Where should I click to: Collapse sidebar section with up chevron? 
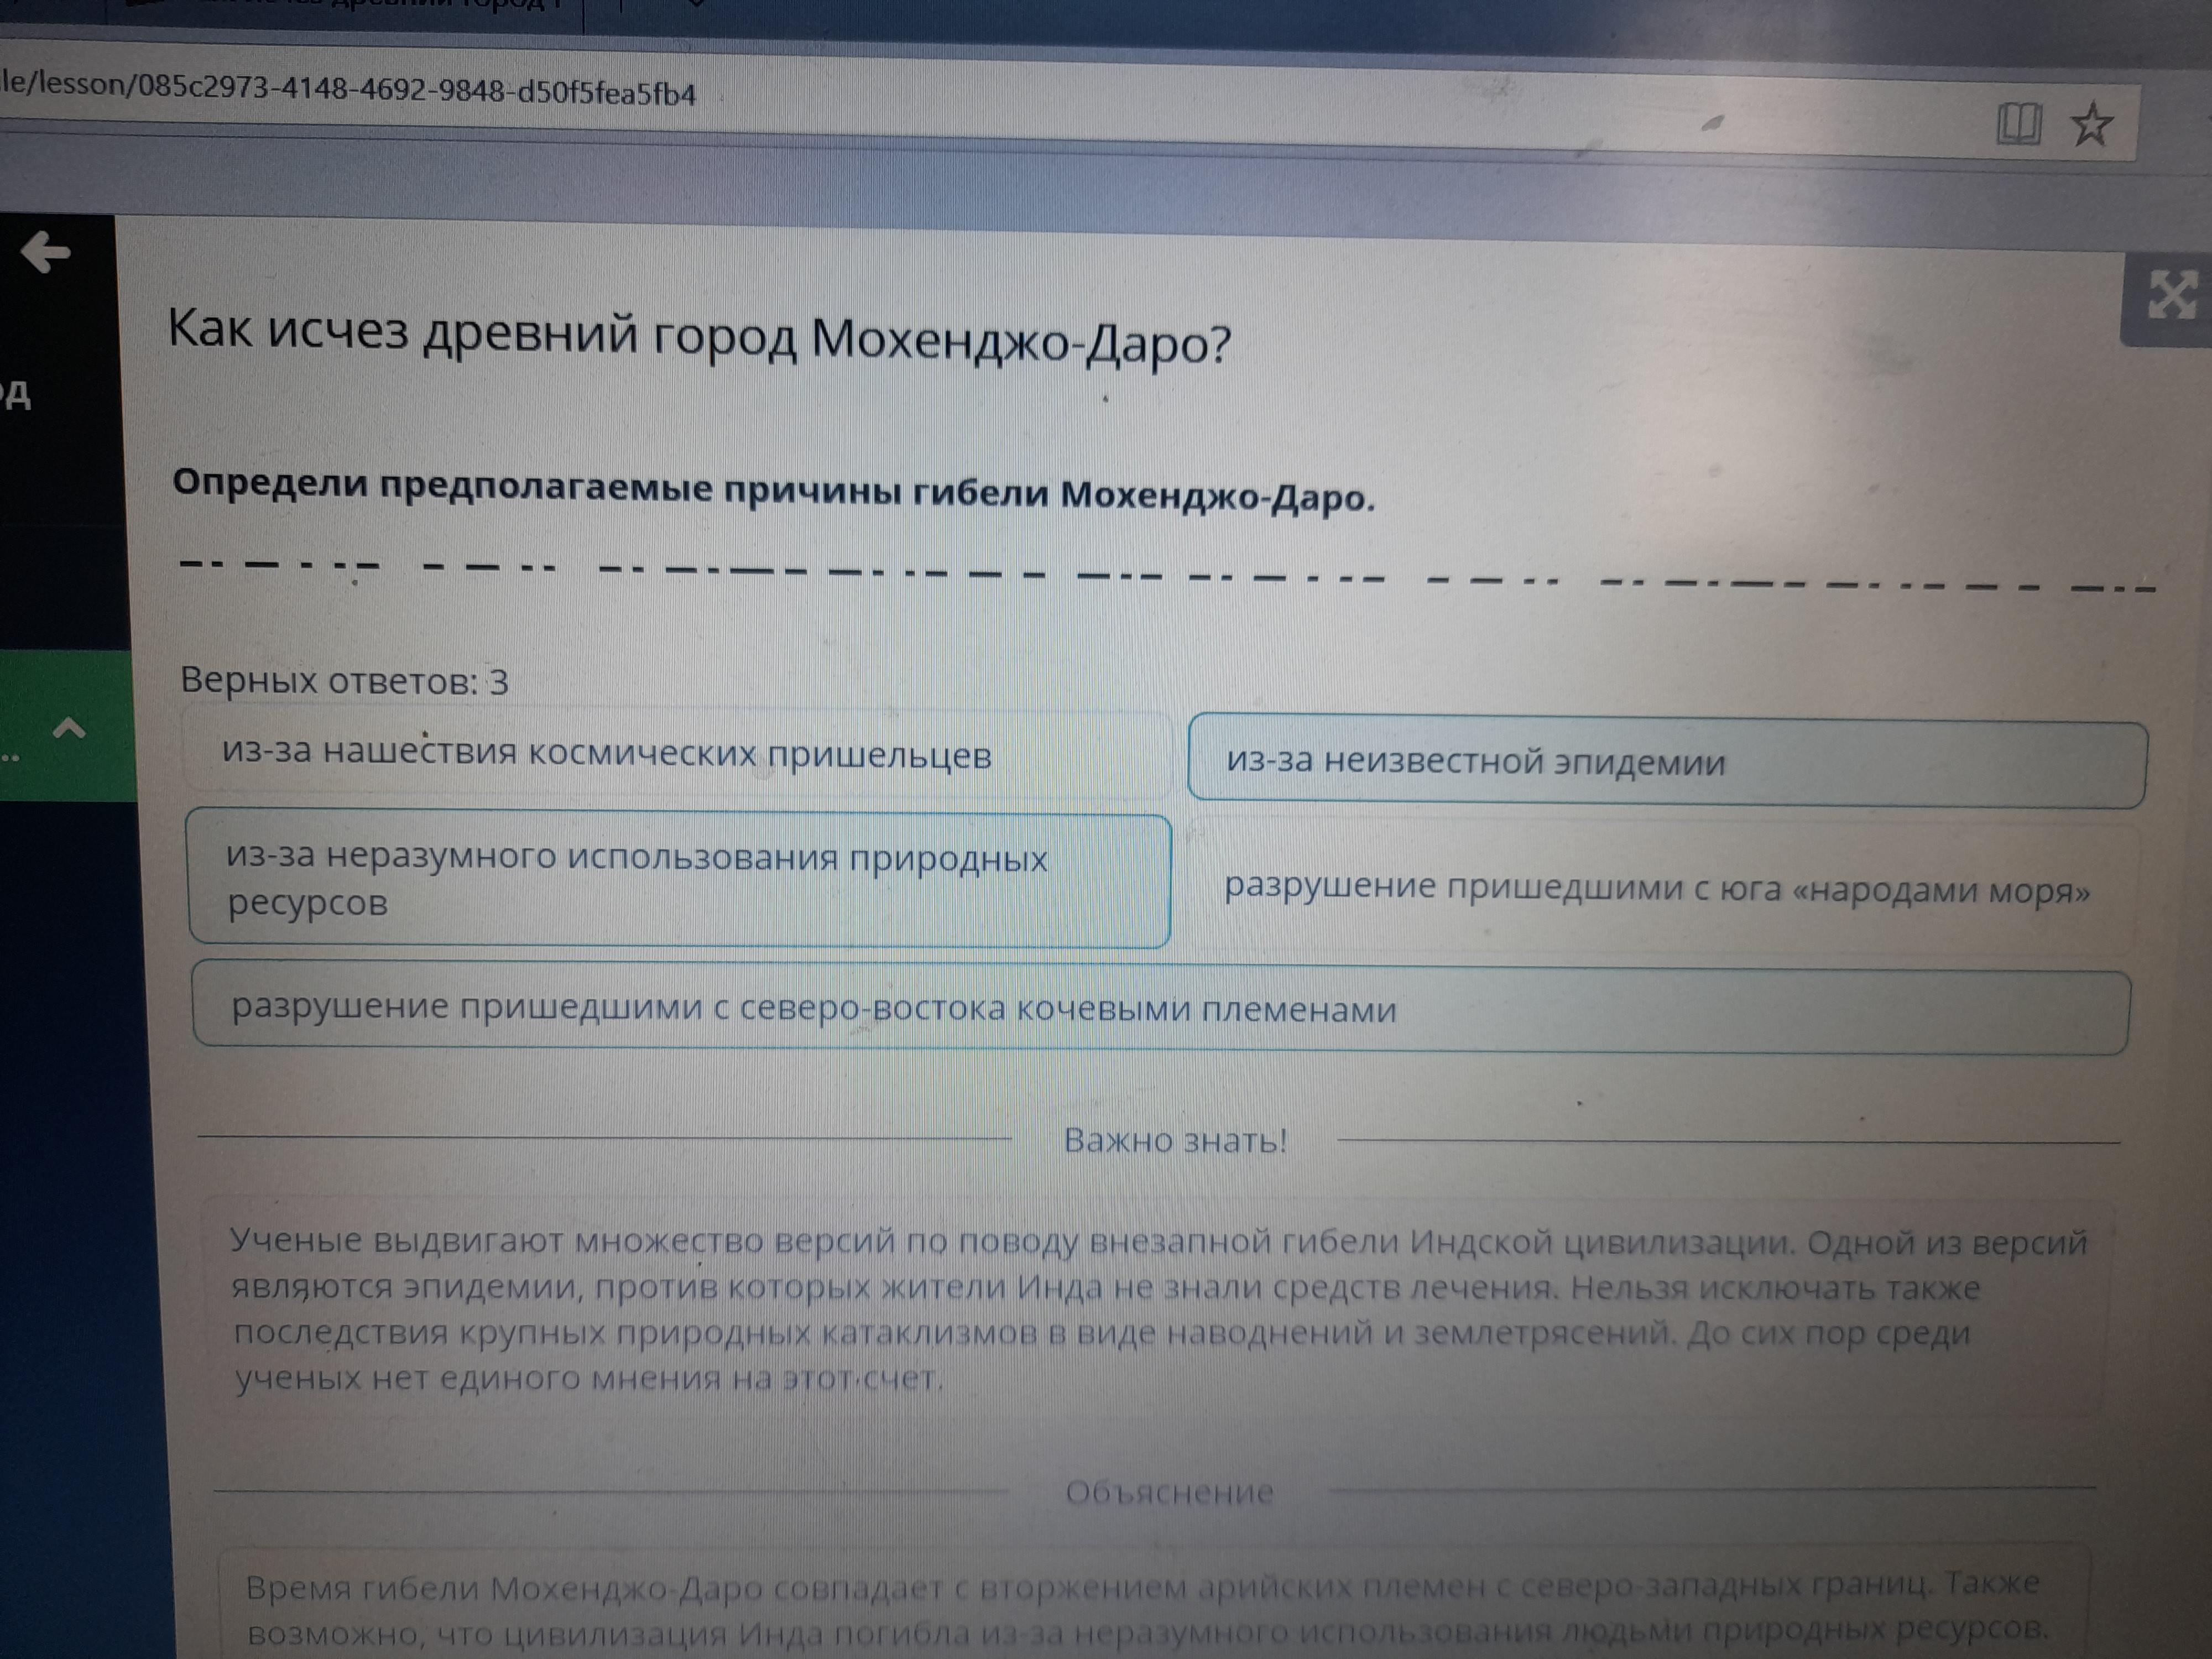click(x=68, y=728)
